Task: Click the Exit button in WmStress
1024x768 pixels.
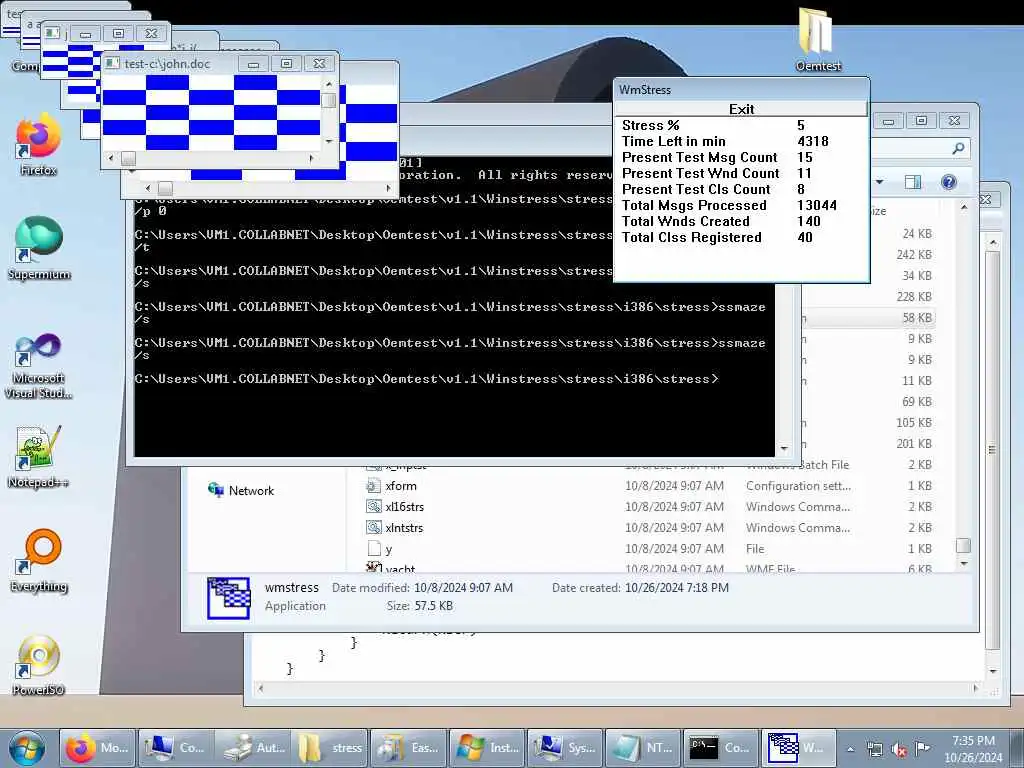Action: [x=741, y=109]
